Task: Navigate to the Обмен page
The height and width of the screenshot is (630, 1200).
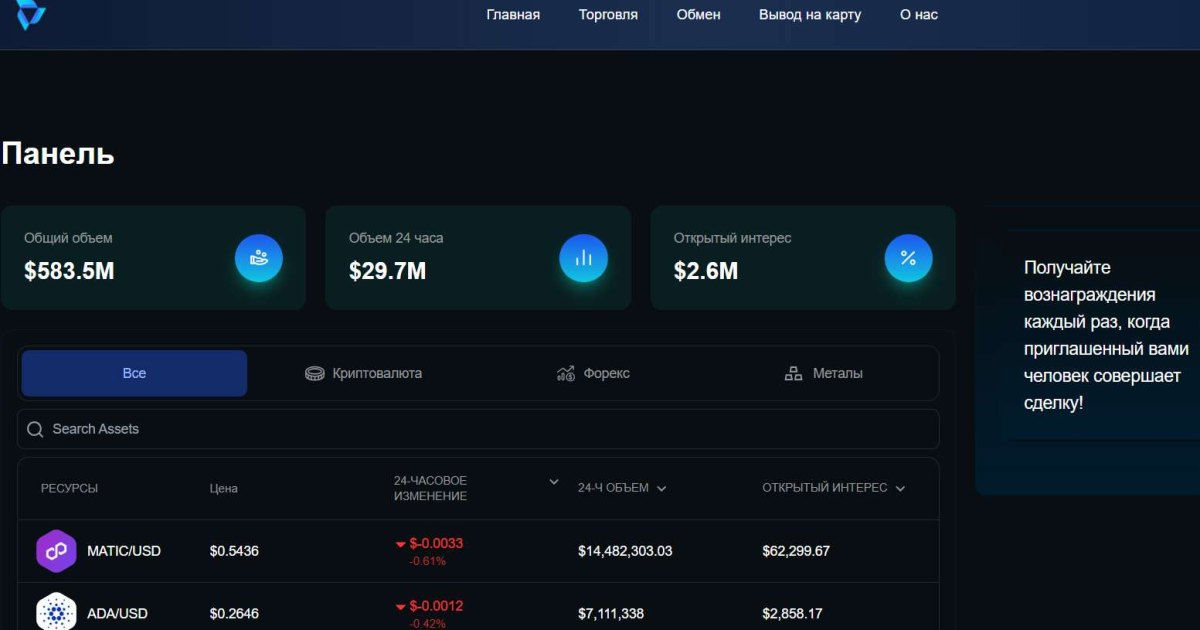Action: point(698,15)
